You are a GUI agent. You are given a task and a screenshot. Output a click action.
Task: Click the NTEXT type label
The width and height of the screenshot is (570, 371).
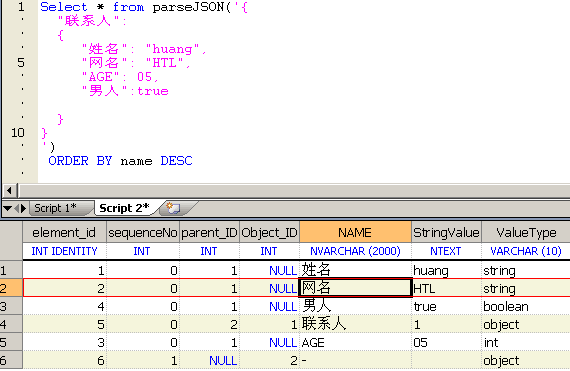[446, 251]
